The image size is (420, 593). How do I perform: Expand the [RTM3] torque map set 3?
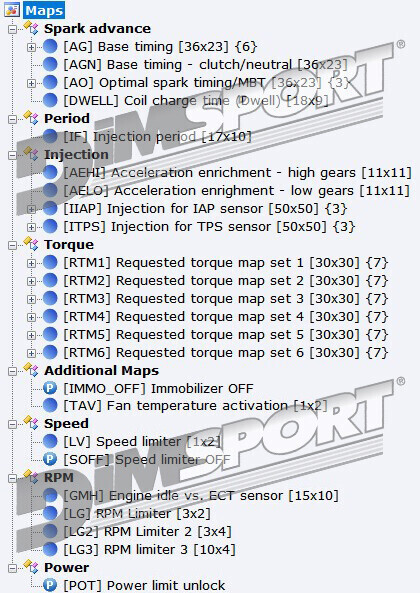click(x=31, y=300)
